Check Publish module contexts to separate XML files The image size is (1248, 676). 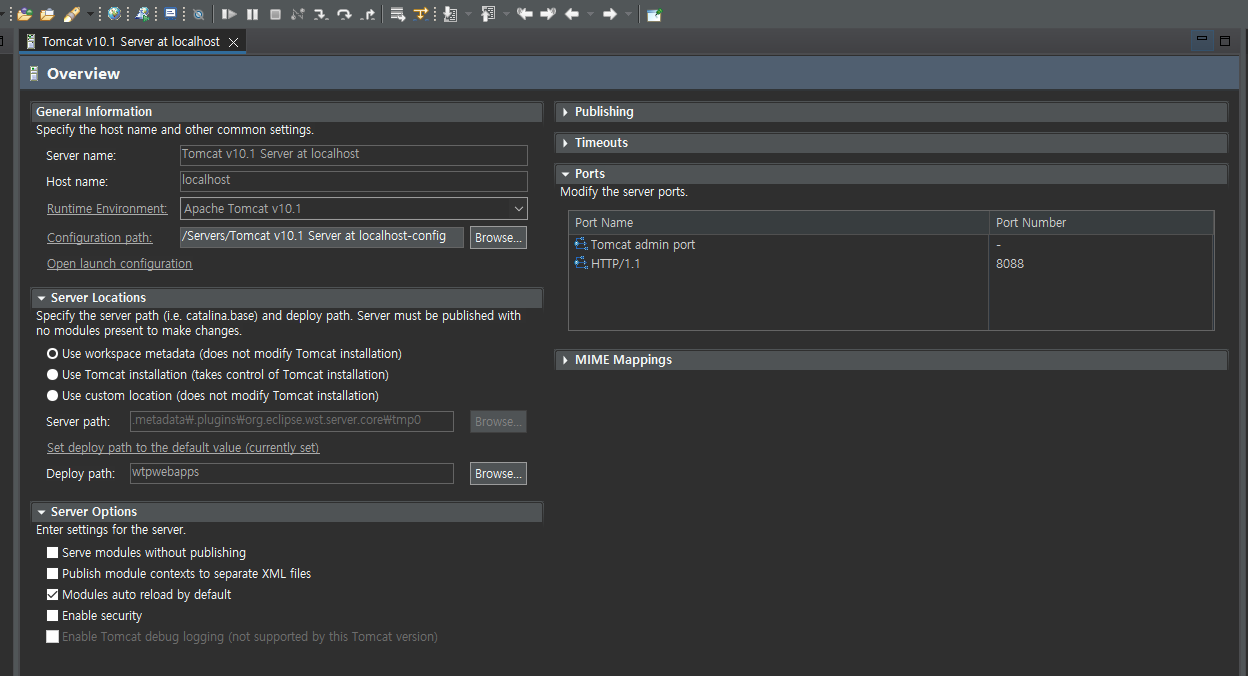click(x=53, y=574)
